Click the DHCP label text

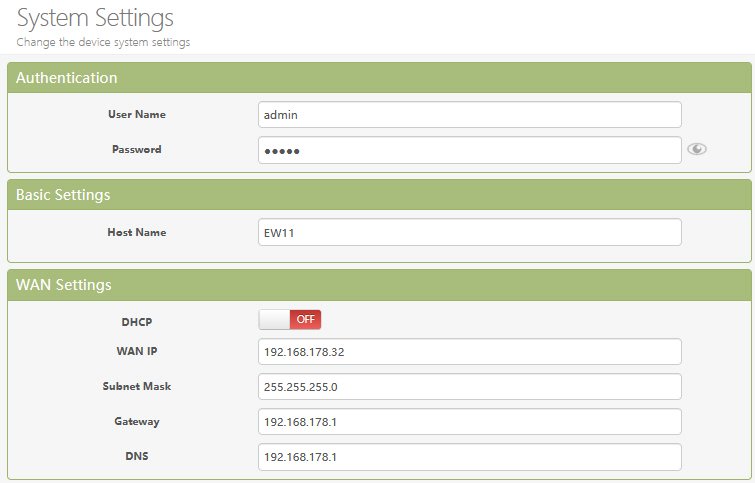(x=137, y=323)
